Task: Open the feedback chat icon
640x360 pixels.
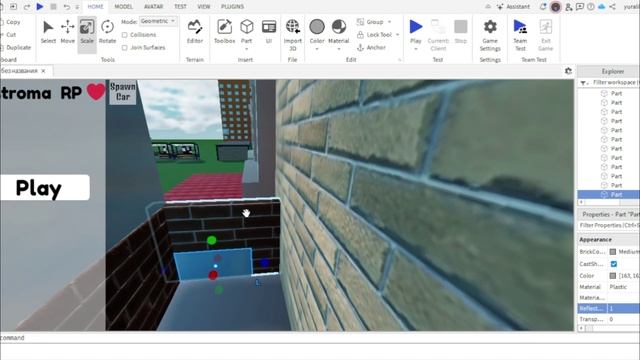Action: click(x=580, y=7)
